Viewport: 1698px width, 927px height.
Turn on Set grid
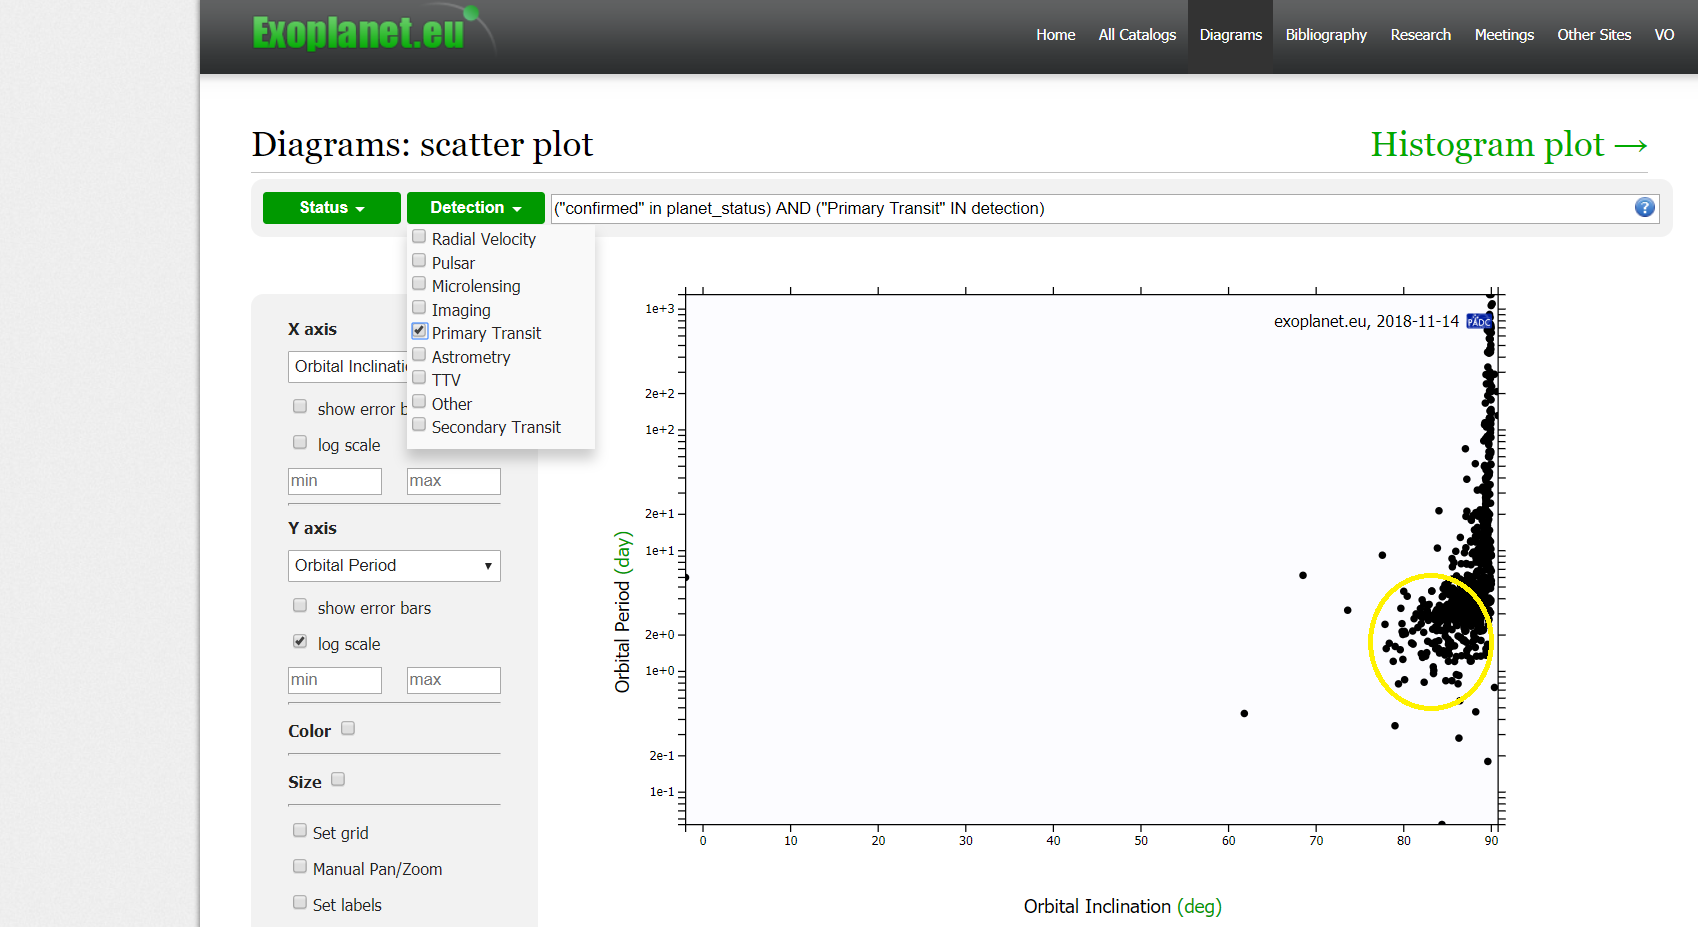(300, 831)
